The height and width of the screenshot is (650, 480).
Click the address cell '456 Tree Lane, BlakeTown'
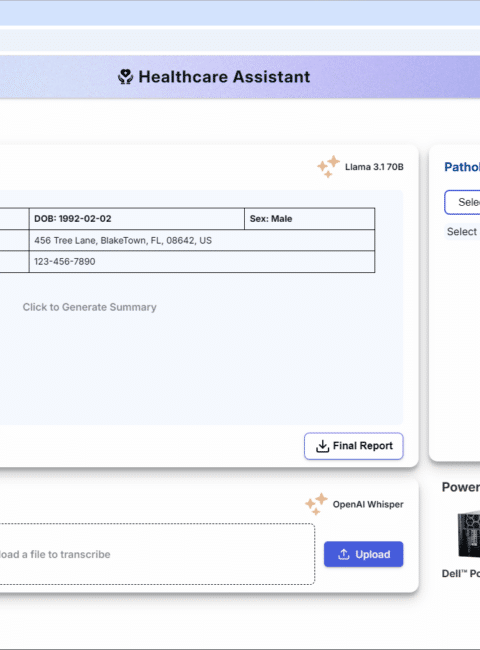click(202, 240)
